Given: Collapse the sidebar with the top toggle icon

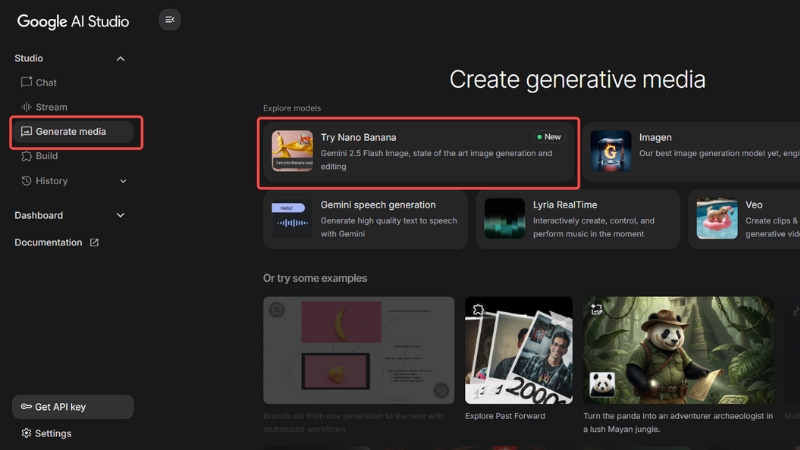Looking at the screenshot, I should (x=170, y=19).
